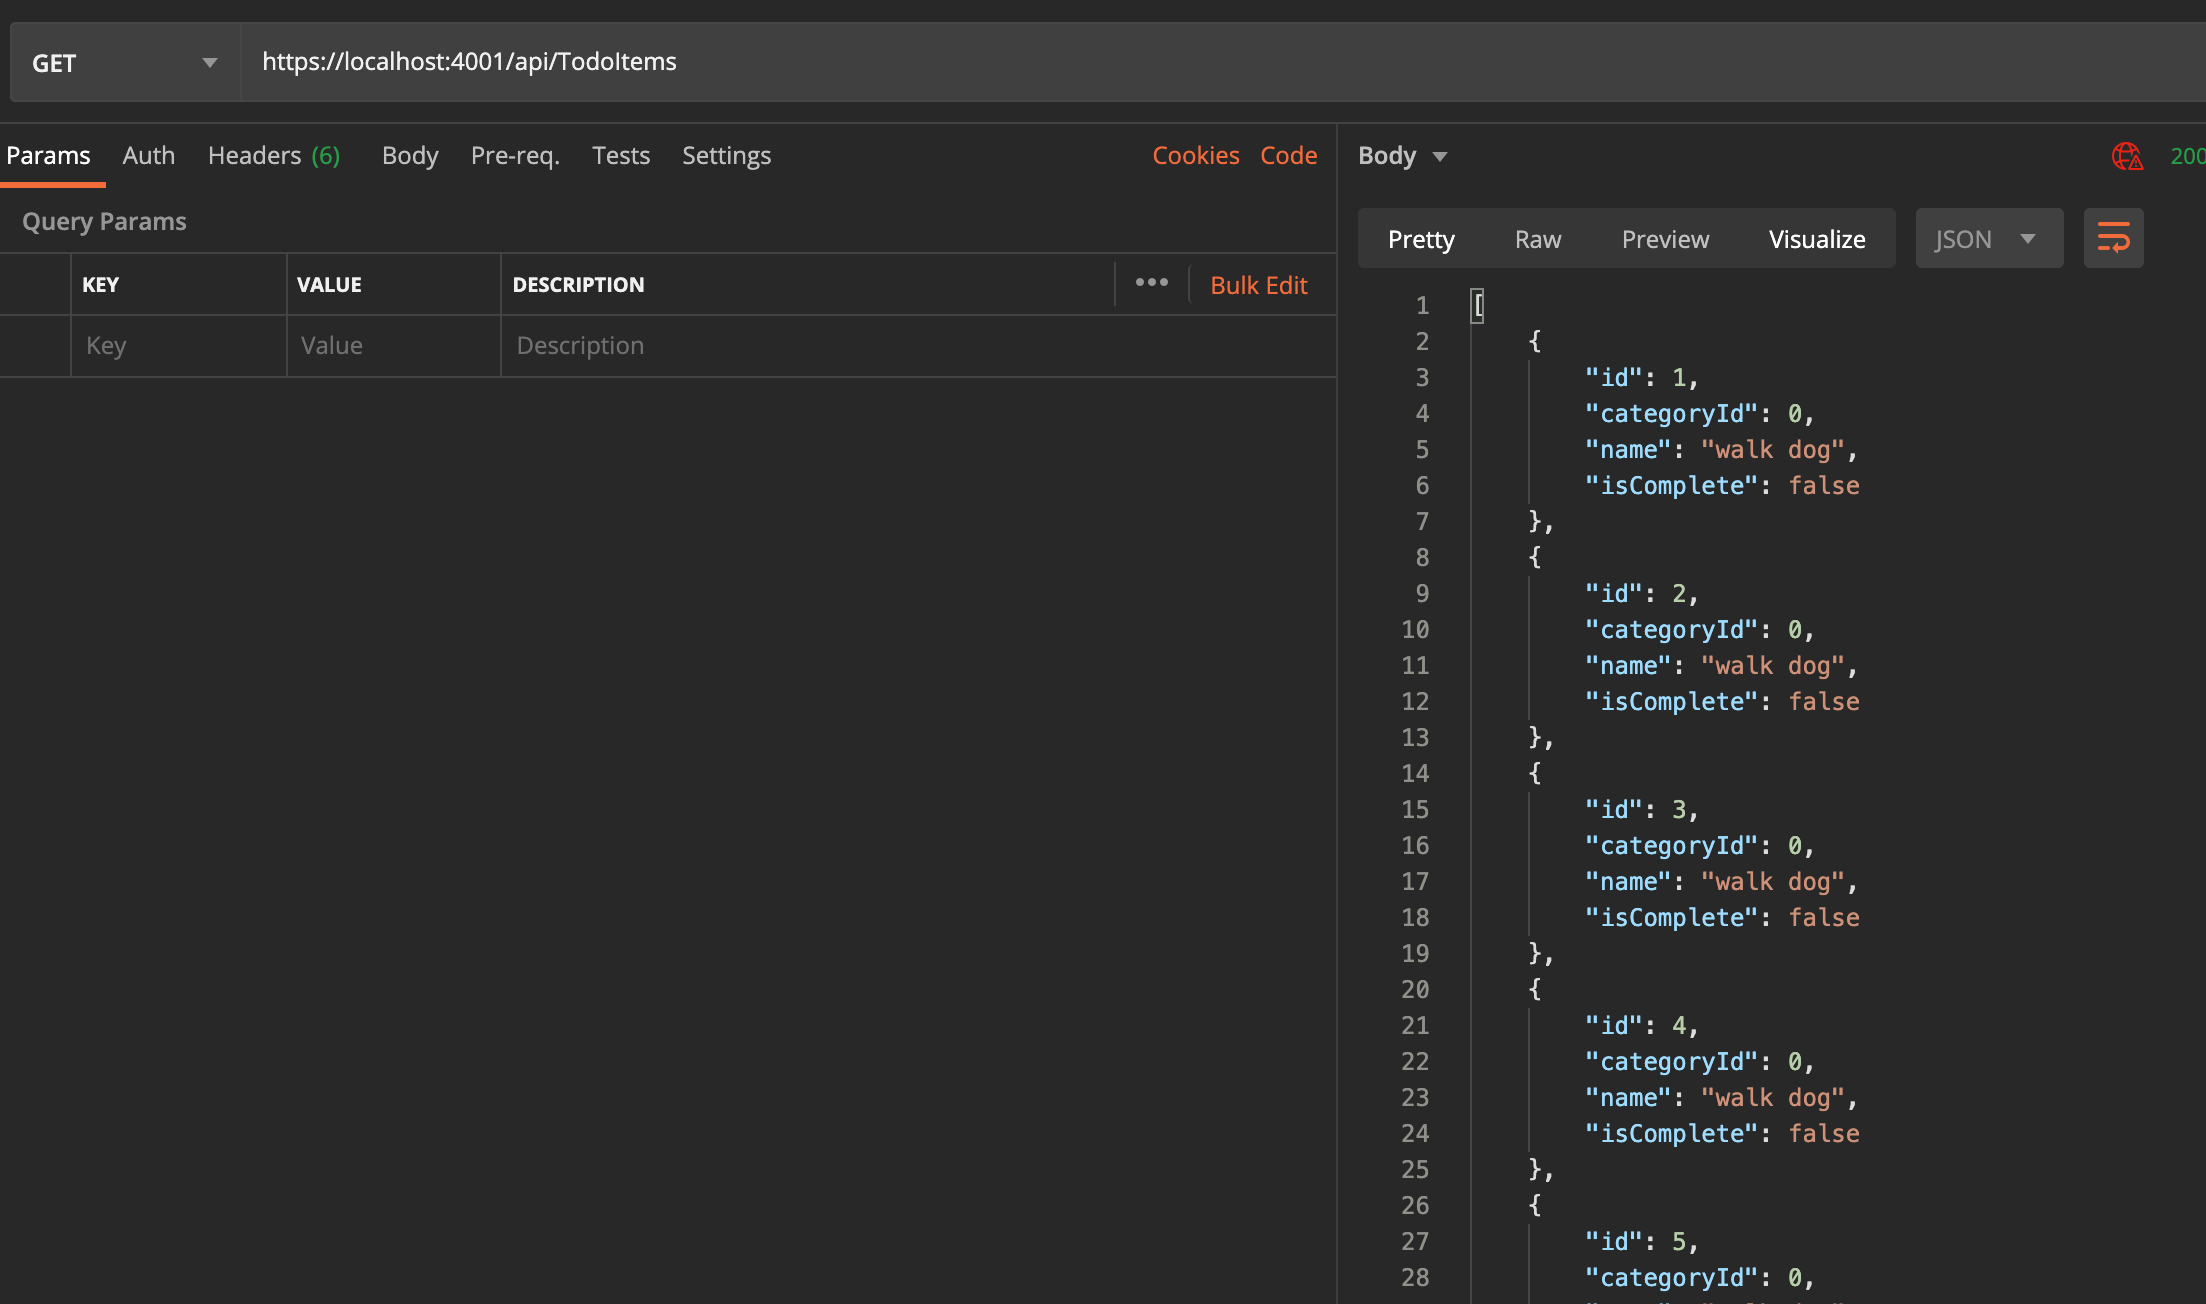The width and height of the screenshot is (2206, 1304).
Task: Click the red globe warning icon
Action: 2126,156
